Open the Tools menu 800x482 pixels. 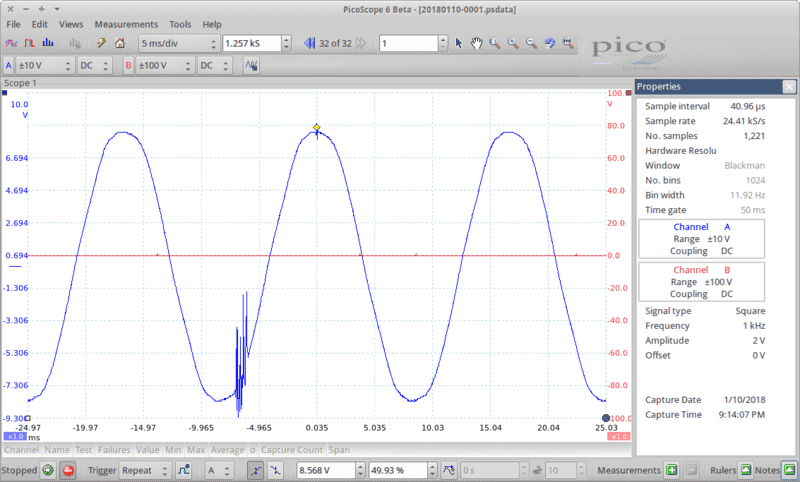180,23
